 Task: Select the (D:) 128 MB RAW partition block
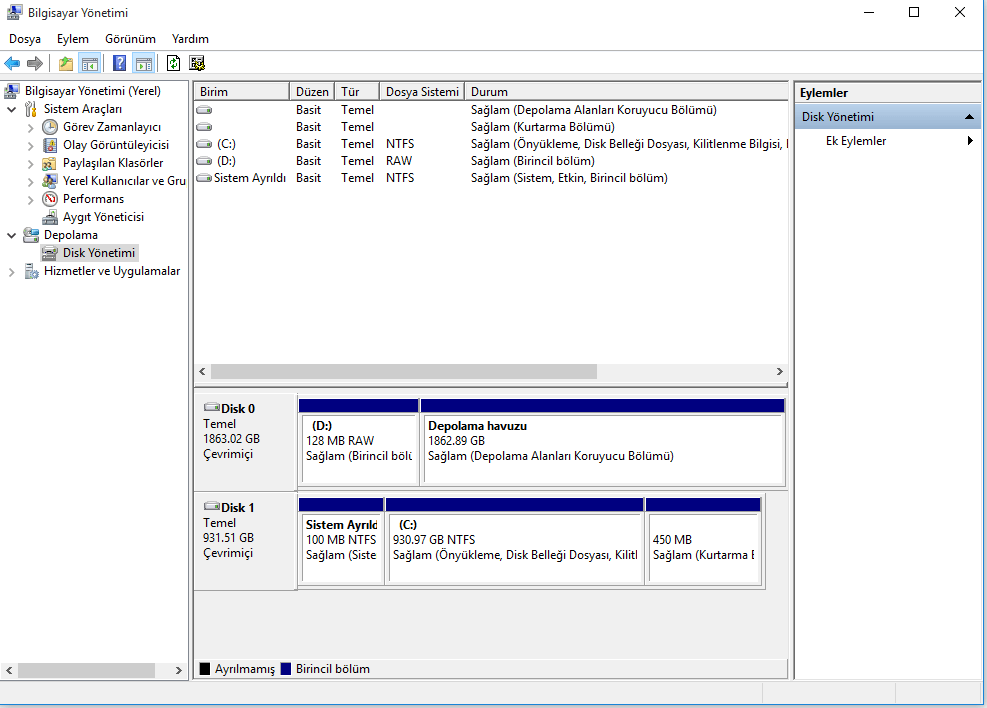click(x=358, y=449)
